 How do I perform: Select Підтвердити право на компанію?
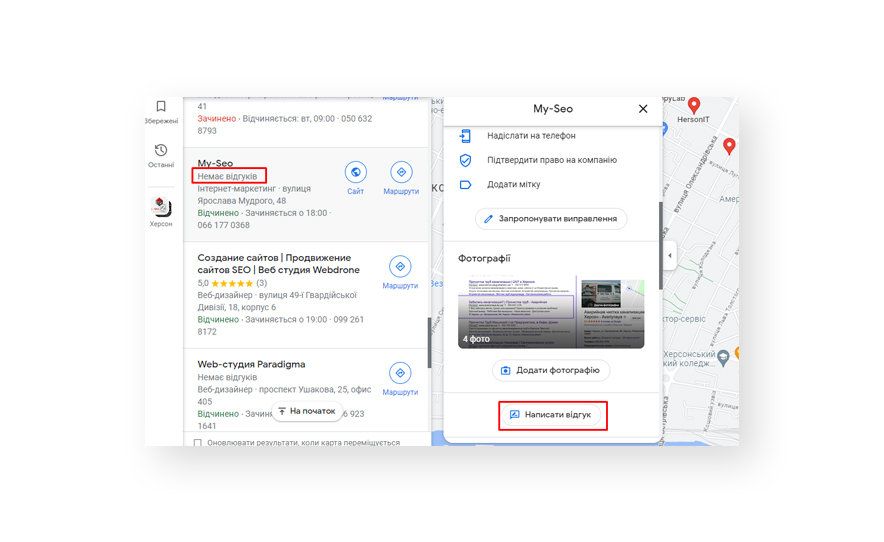pos(551,160)
